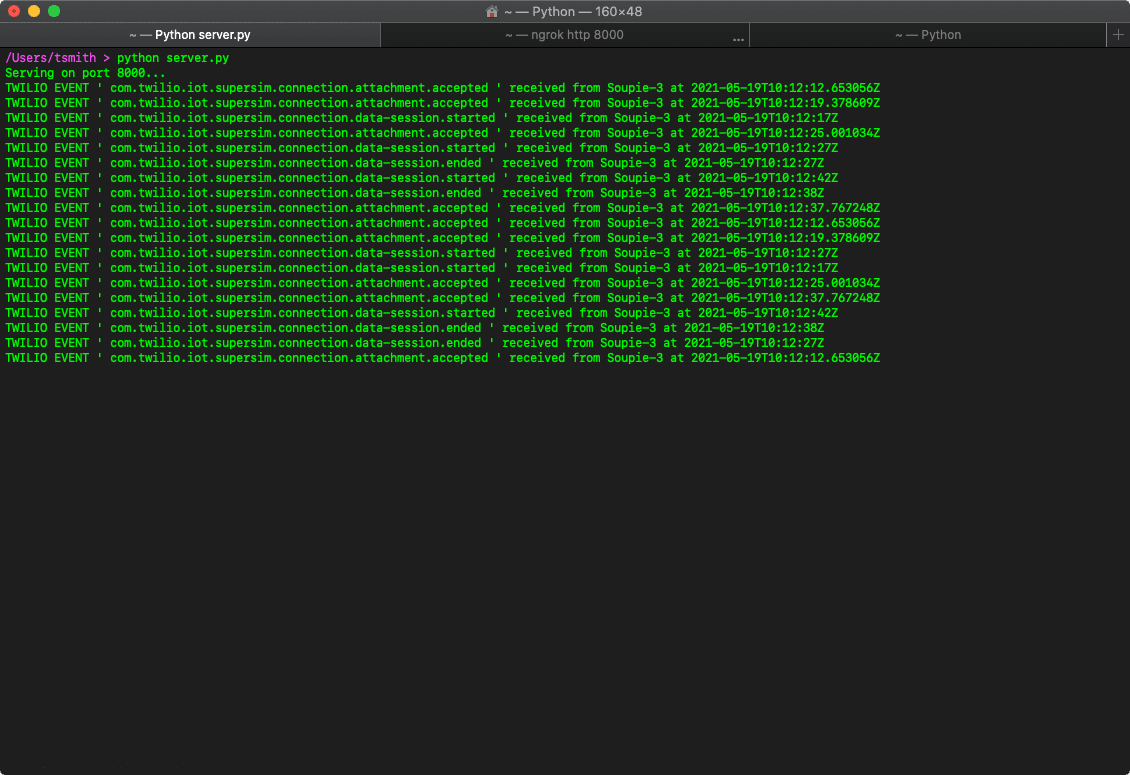Click the green full-screen traffic light button
Image resolution: width=1130 pixels, height=775 pixels.
click(x=53, y=12)
